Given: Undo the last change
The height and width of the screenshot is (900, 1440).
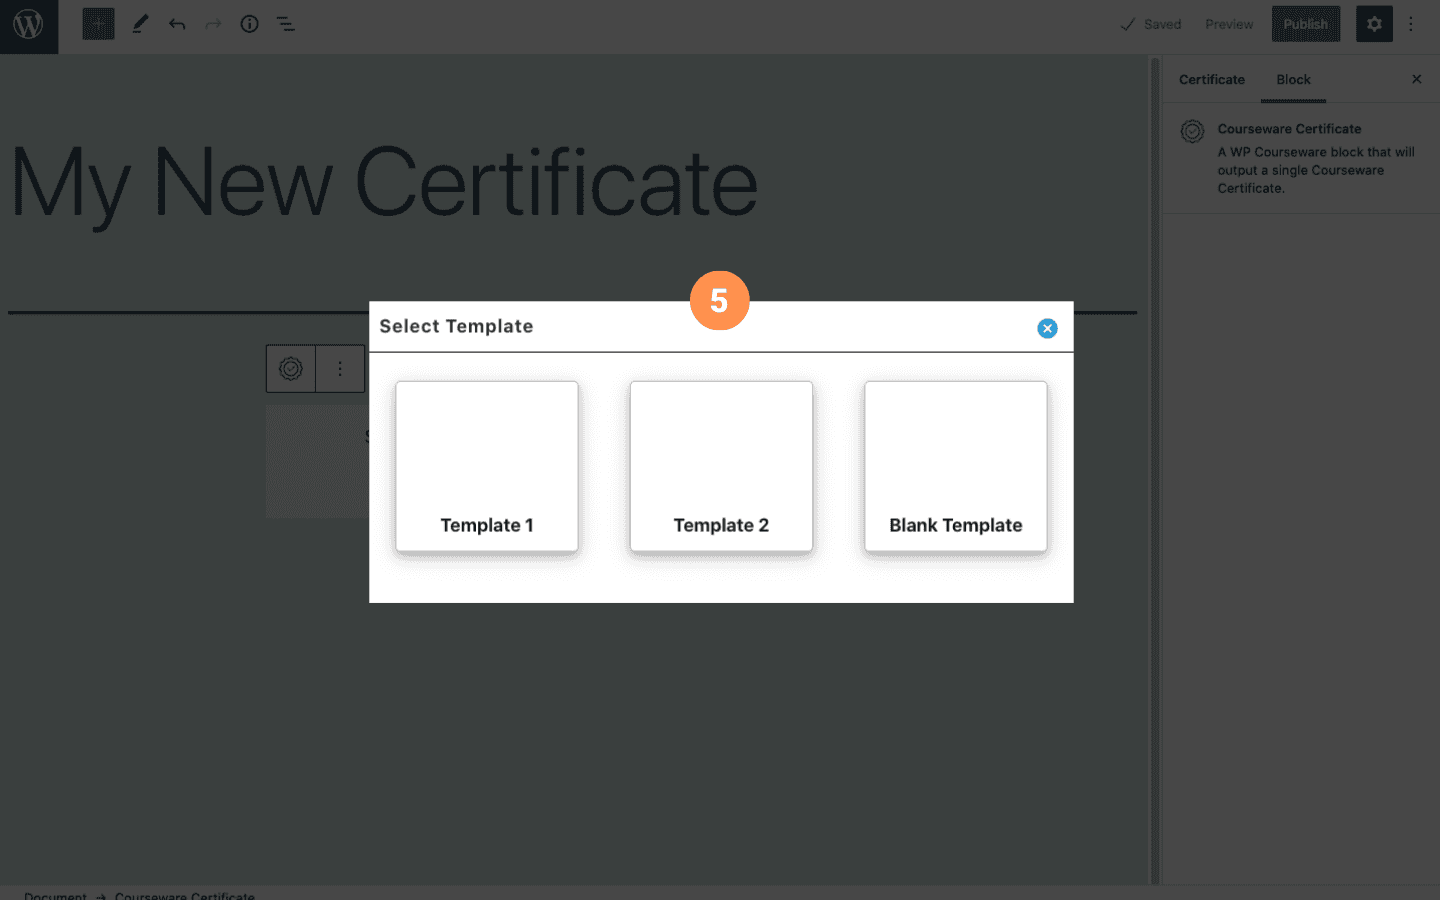Looking at the screenshot, I should [177, 24].
